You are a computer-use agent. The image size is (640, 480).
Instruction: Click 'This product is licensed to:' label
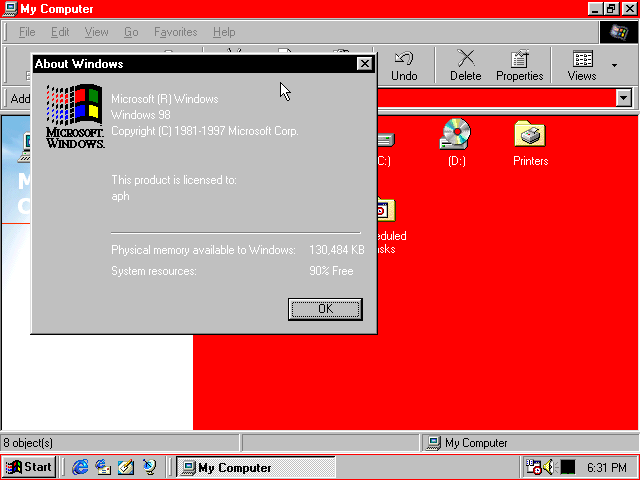point(174,180)
